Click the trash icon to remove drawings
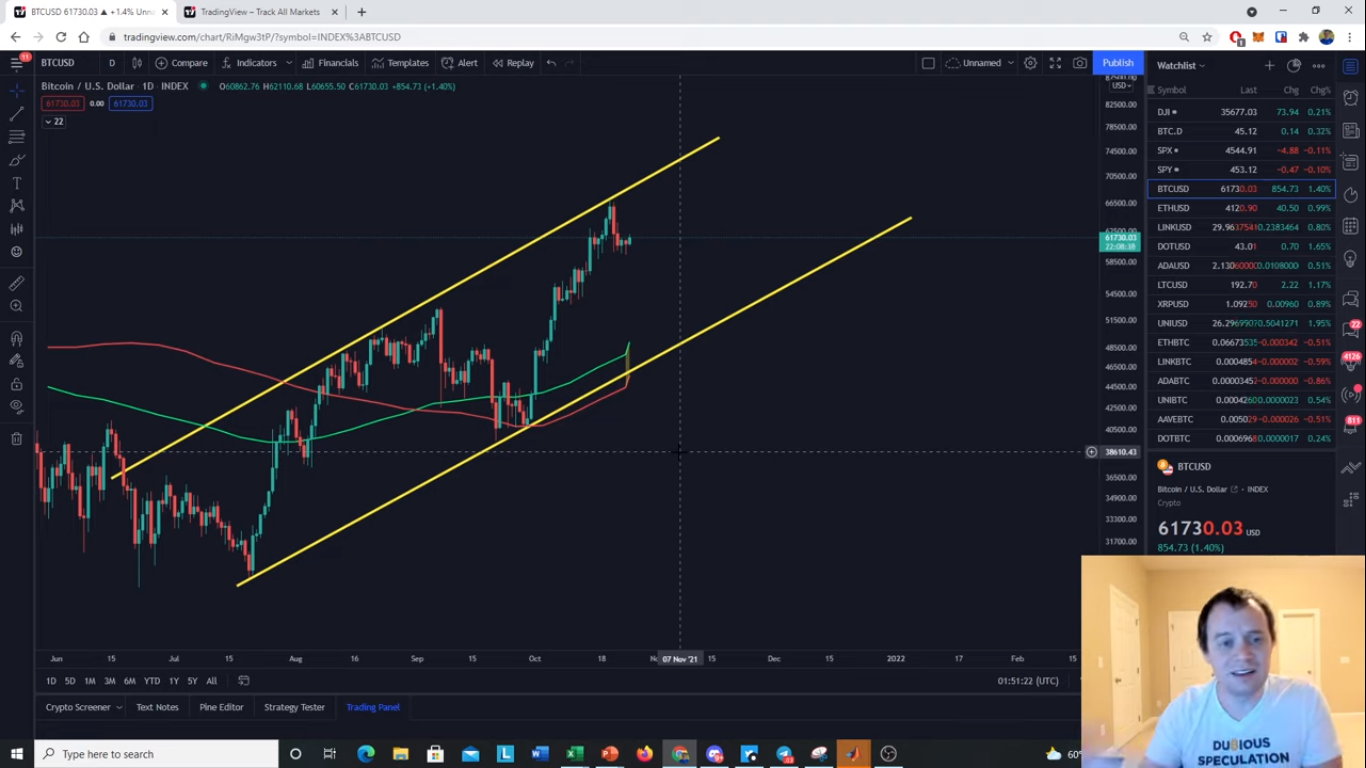The height and width of the screenshot is (768, 1366). click(16, 439)
